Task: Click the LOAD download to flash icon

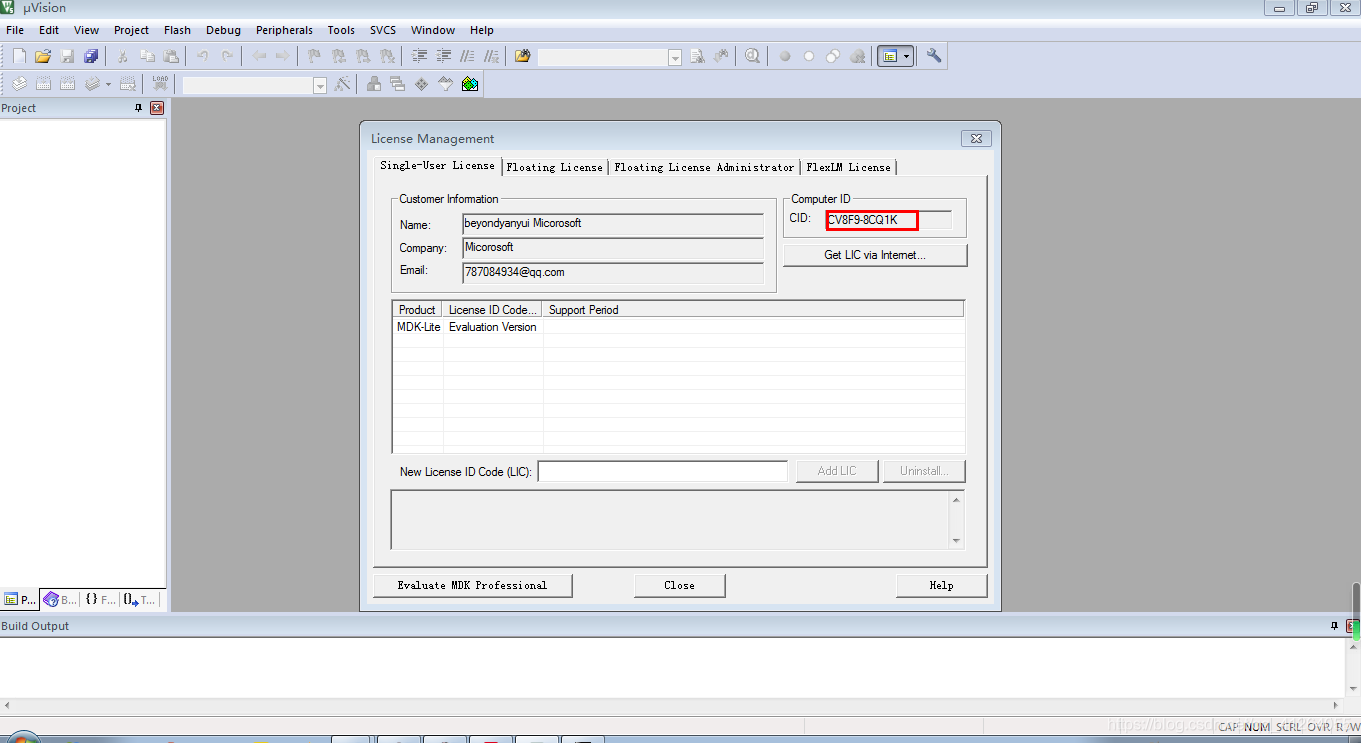Action: [x=160, y=84]
